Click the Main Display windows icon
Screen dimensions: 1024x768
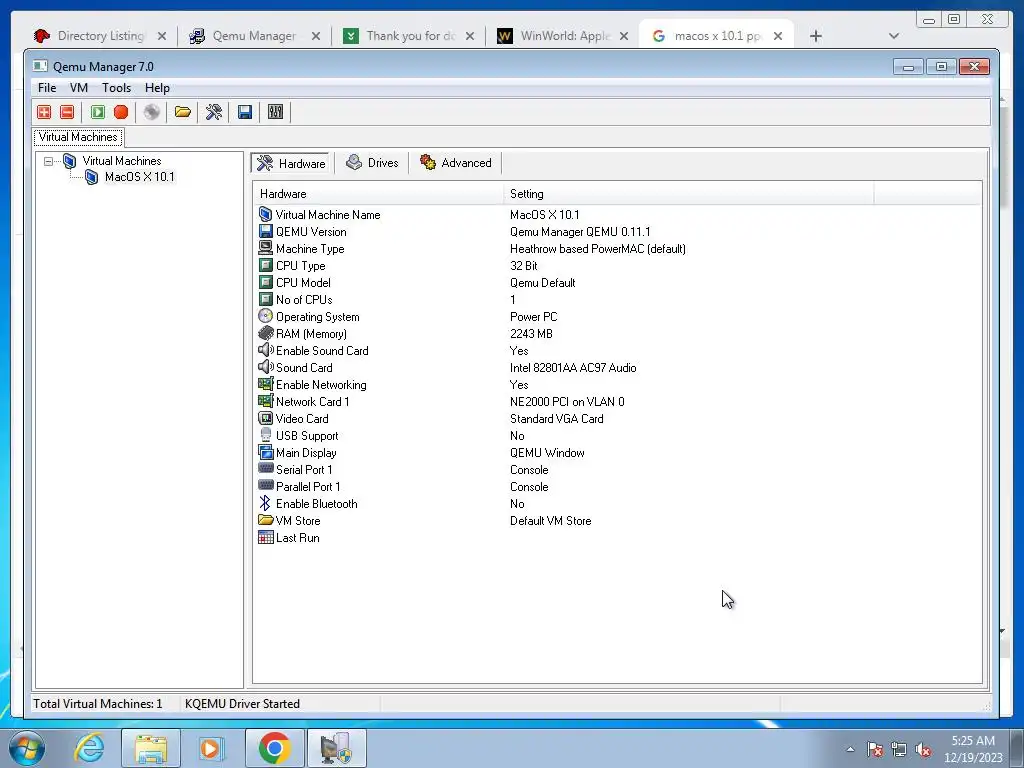pos(265,452)
